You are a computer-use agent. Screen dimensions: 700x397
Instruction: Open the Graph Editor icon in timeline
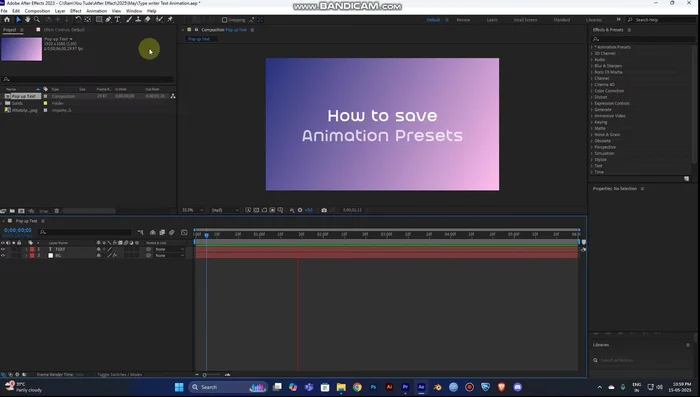184,232
